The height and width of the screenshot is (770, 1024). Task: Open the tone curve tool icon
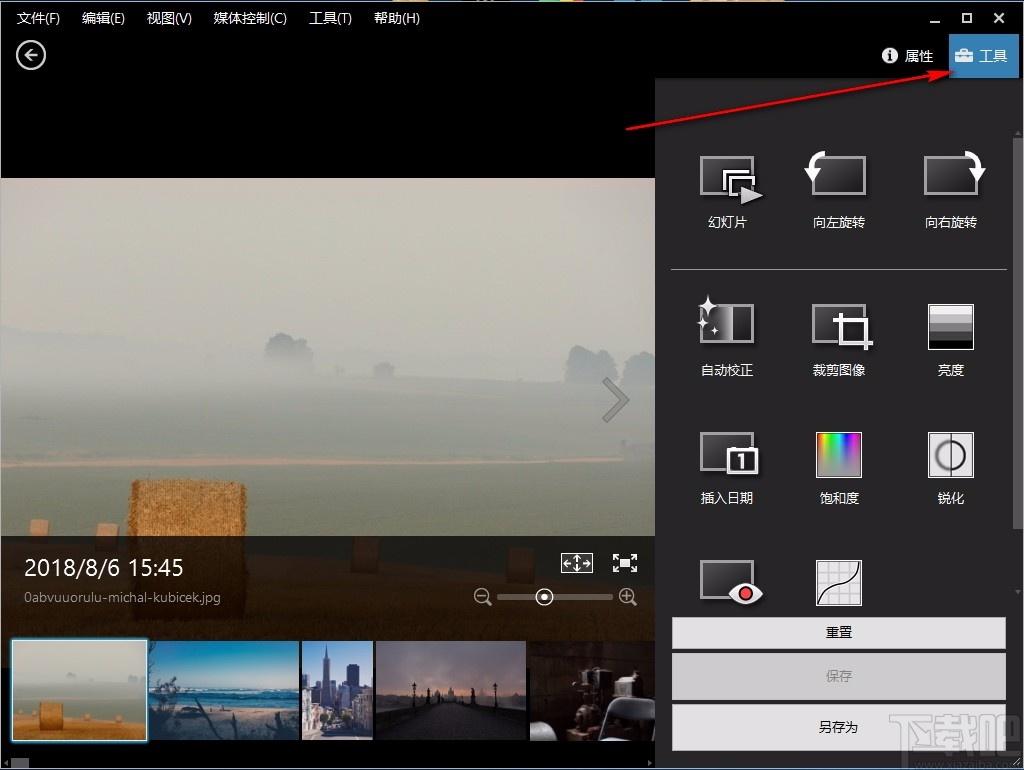pyautogui.click(x=839, y=583)
